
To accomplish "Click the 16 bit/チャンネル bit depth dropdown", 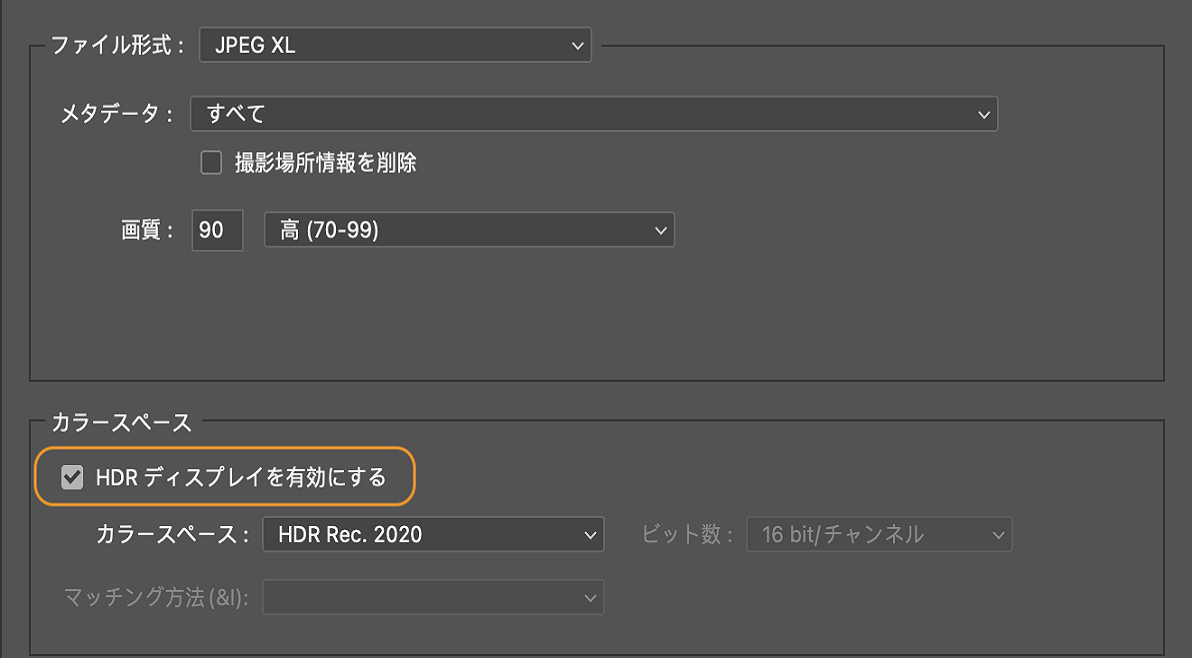I will (x=879, y=535).
